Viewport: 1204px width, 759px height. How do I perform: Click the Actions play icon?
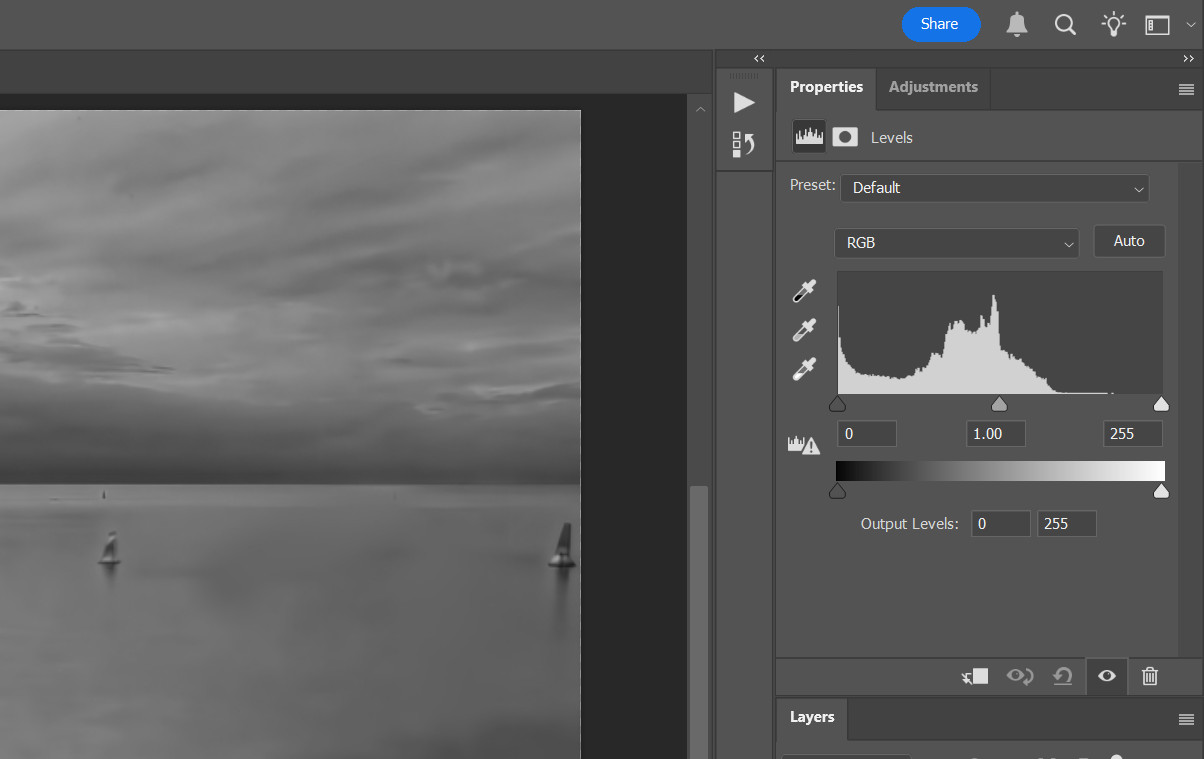(743, 102)
